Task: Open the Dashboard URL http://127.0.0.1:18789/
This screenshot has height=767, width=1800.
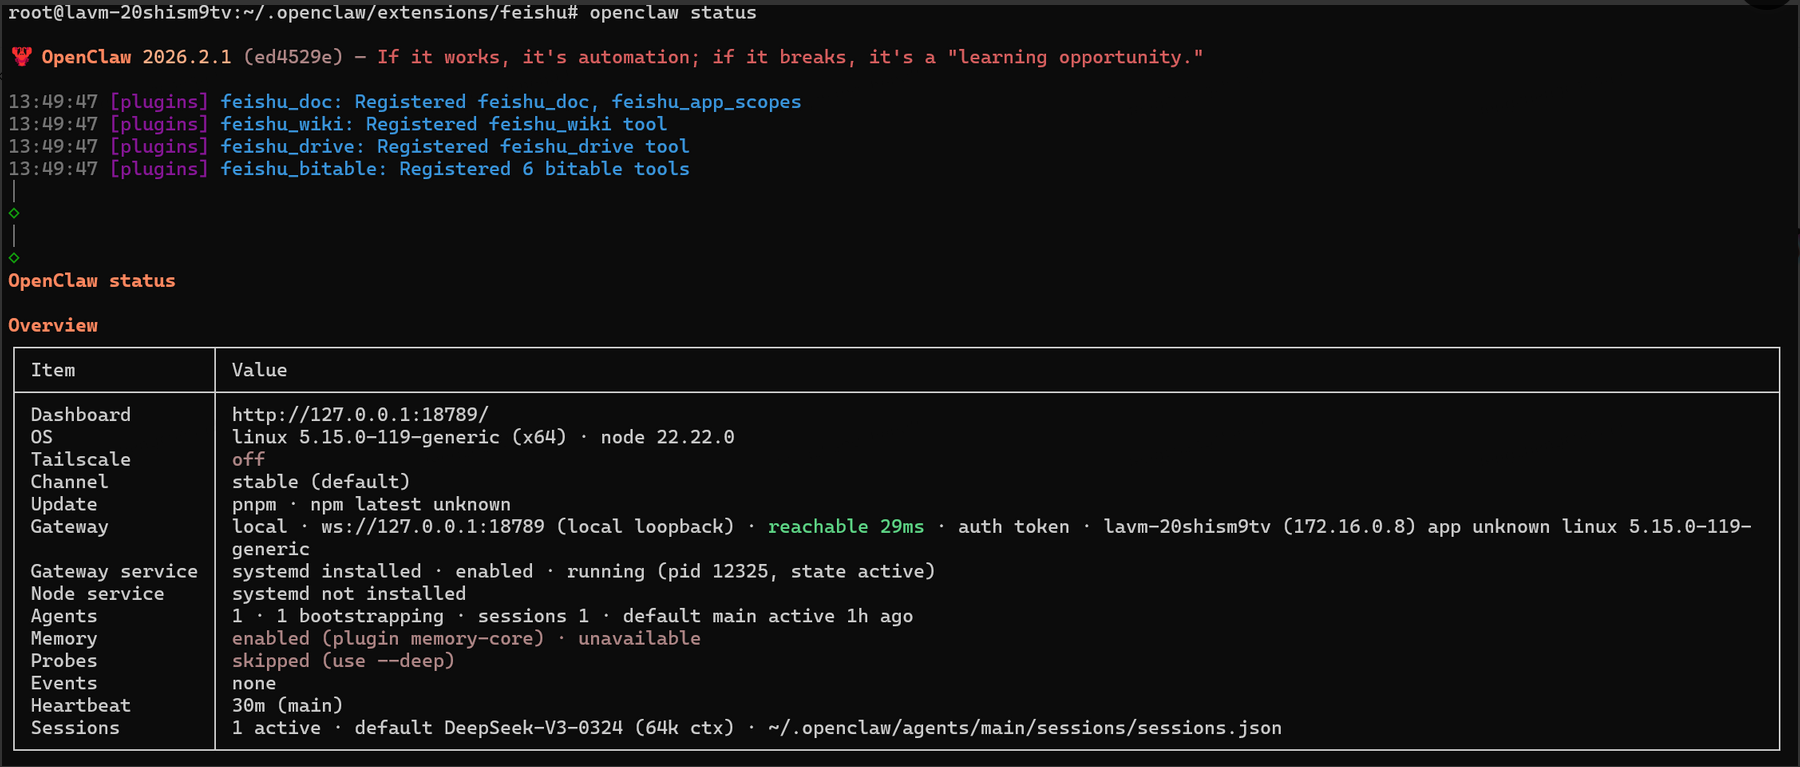Action: pyautogui.click(x=360, y=415)
